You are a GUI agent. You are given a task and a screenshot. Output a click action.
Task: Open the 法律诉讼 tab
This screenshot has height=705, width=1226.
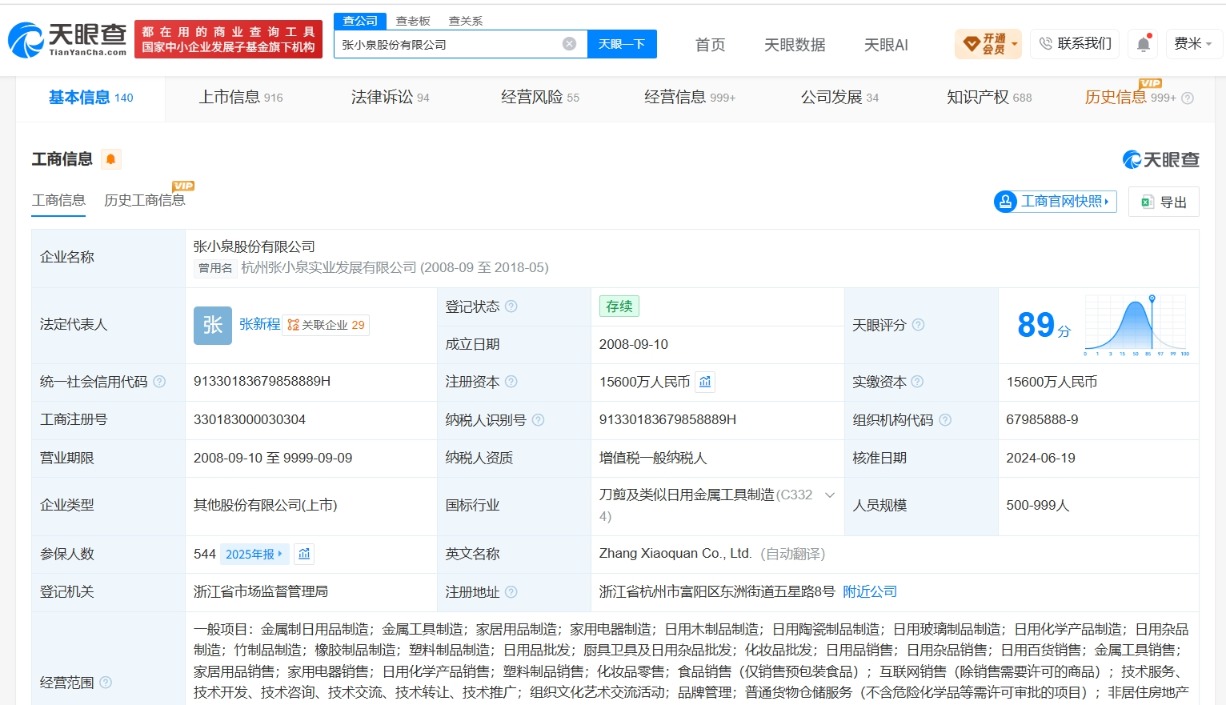(x=390, y=97)
